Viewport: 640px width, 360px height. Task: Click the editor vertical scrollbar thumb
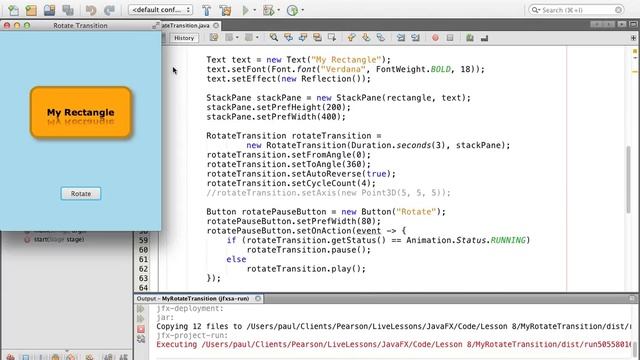(x=629, y=179)
